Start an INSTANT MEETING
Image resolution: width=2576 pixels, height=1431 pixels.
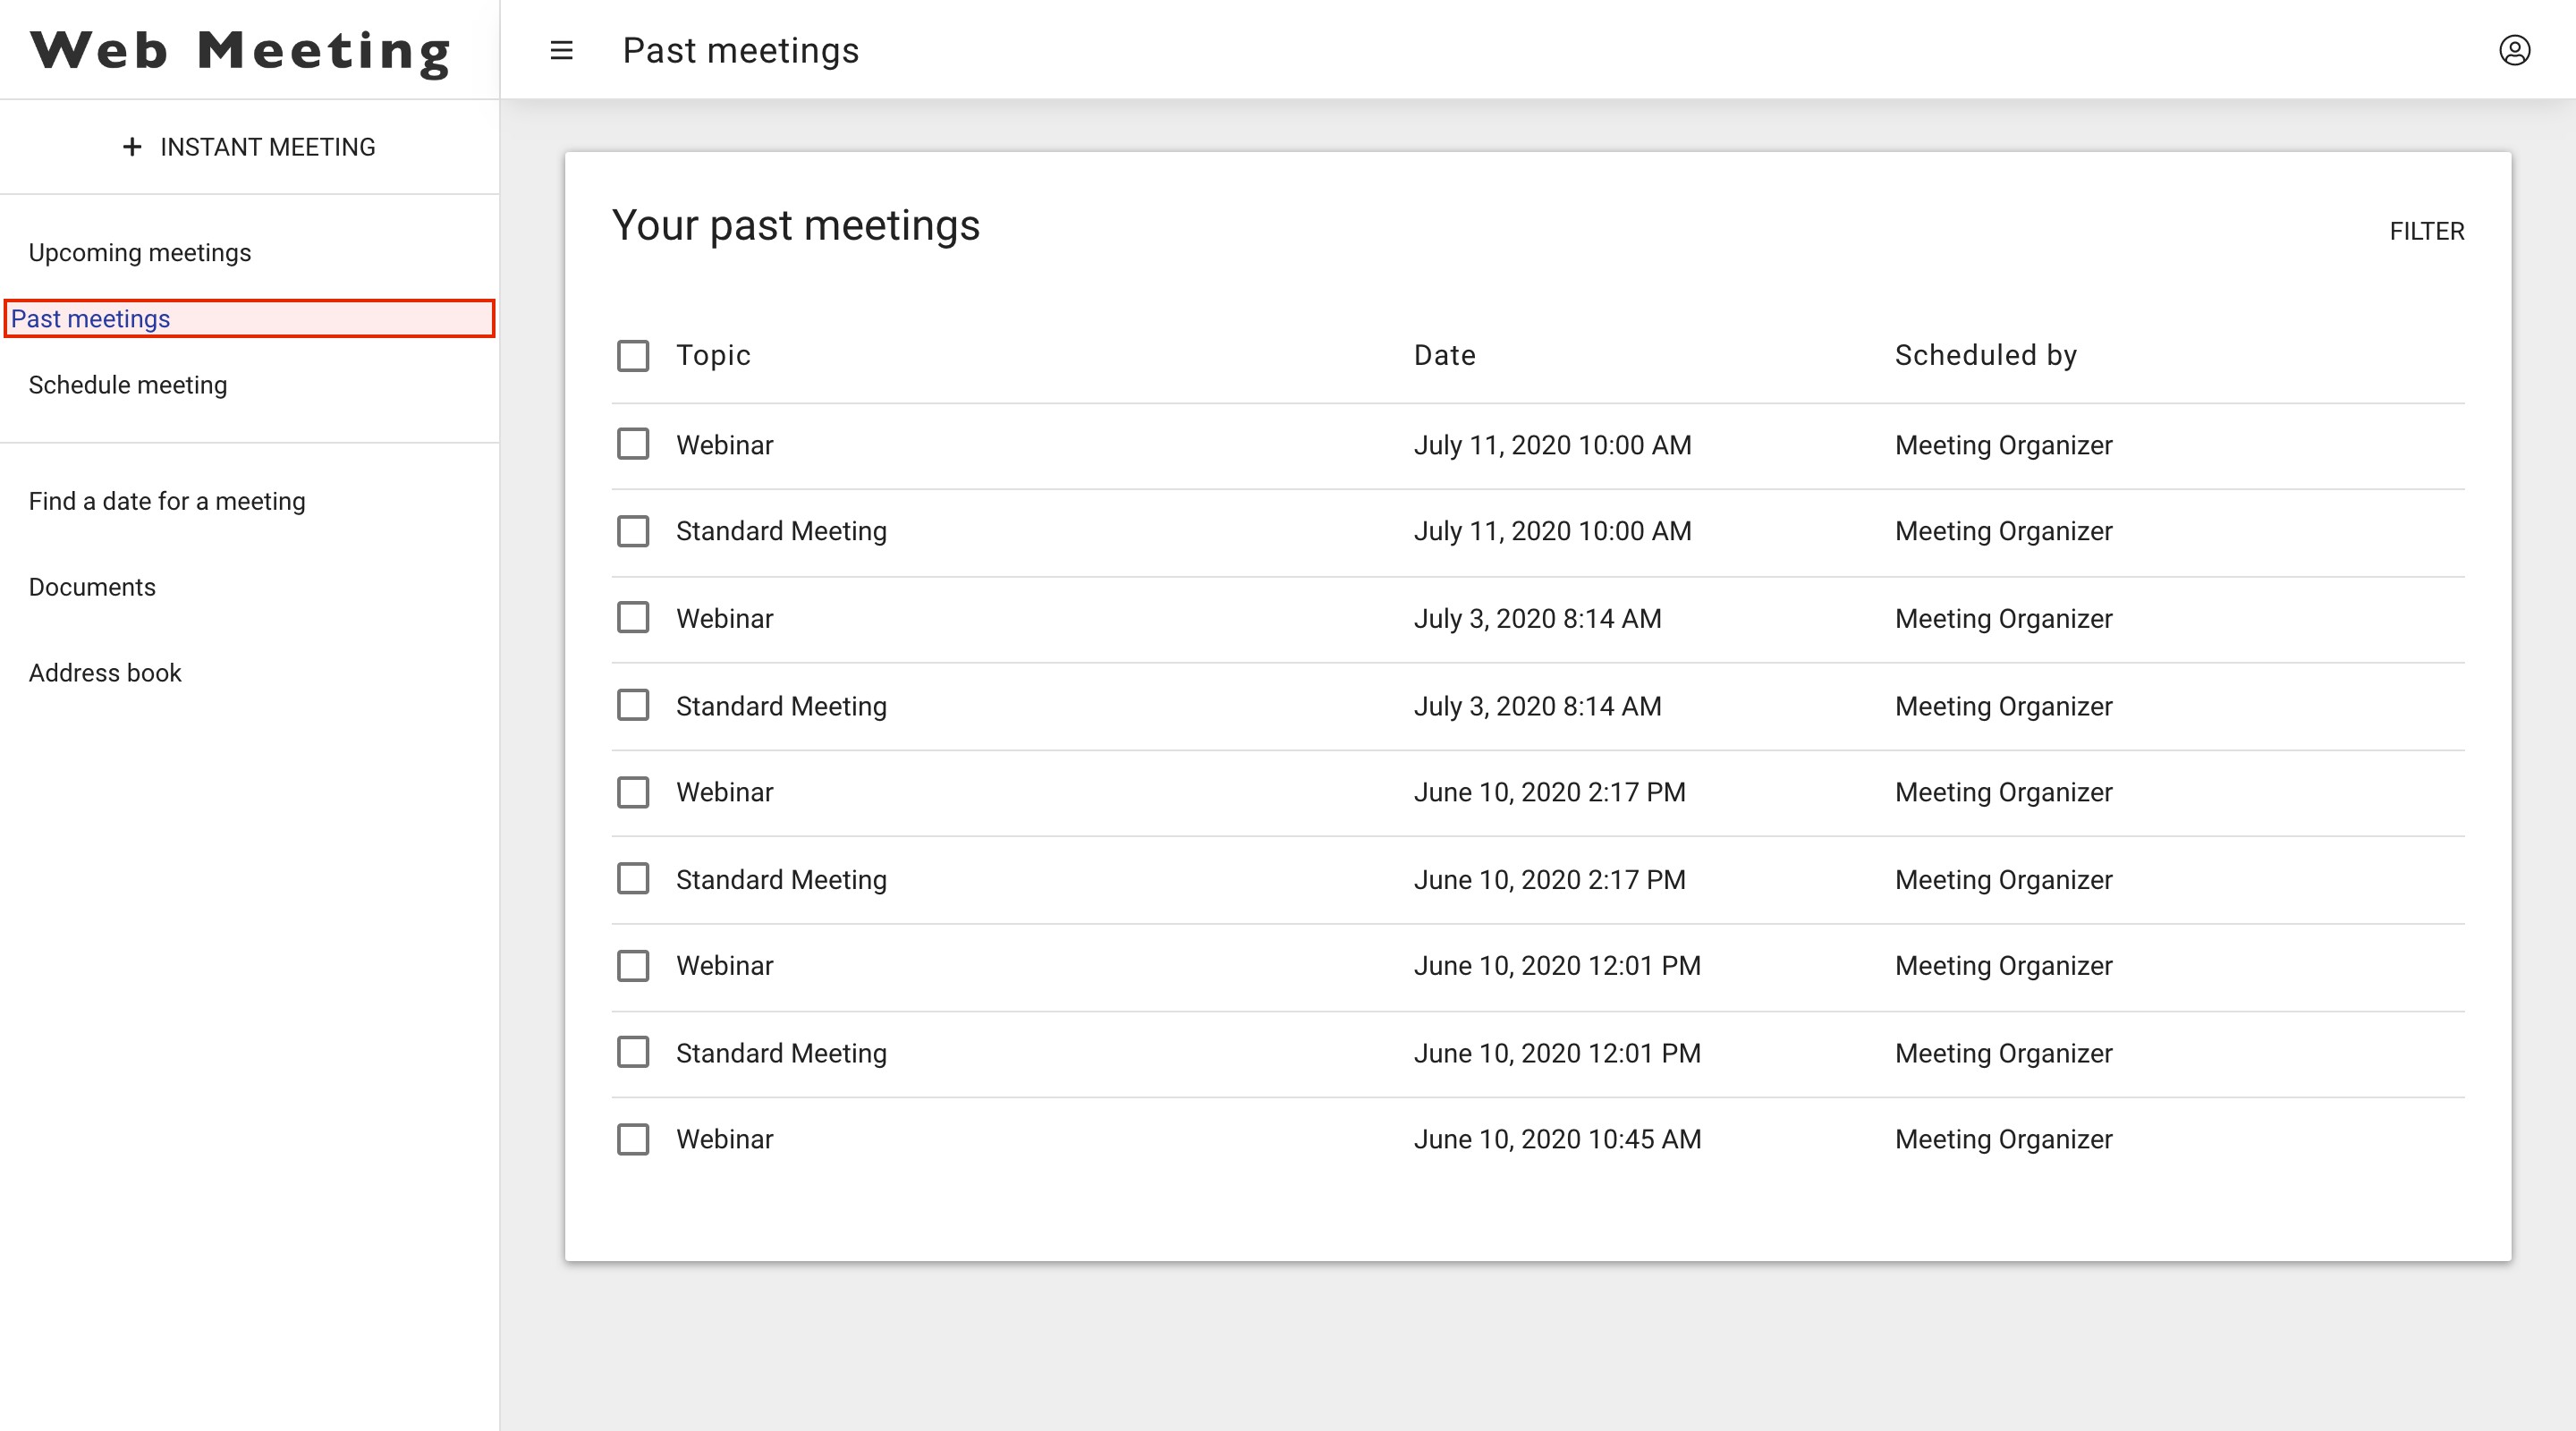click(249, 147)
